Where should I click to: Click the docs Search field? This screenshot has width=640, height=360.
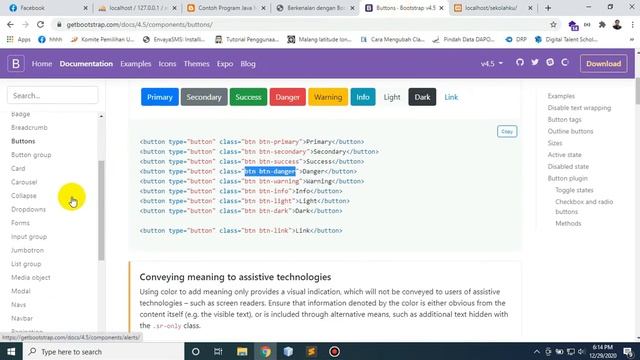[x=53, y=96]
